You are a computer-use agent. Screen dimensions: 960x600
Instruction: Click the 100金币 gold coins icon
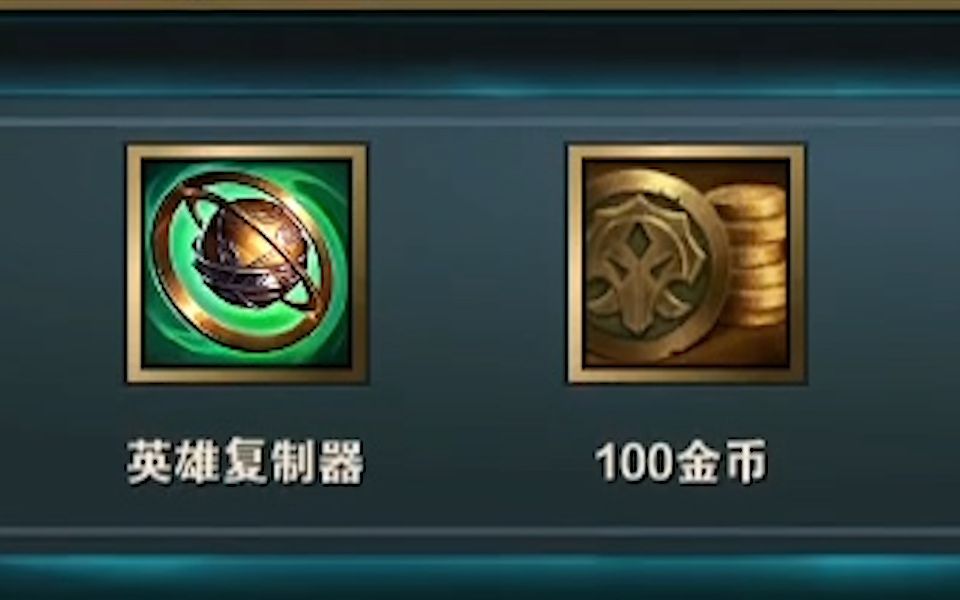(686, 264)
